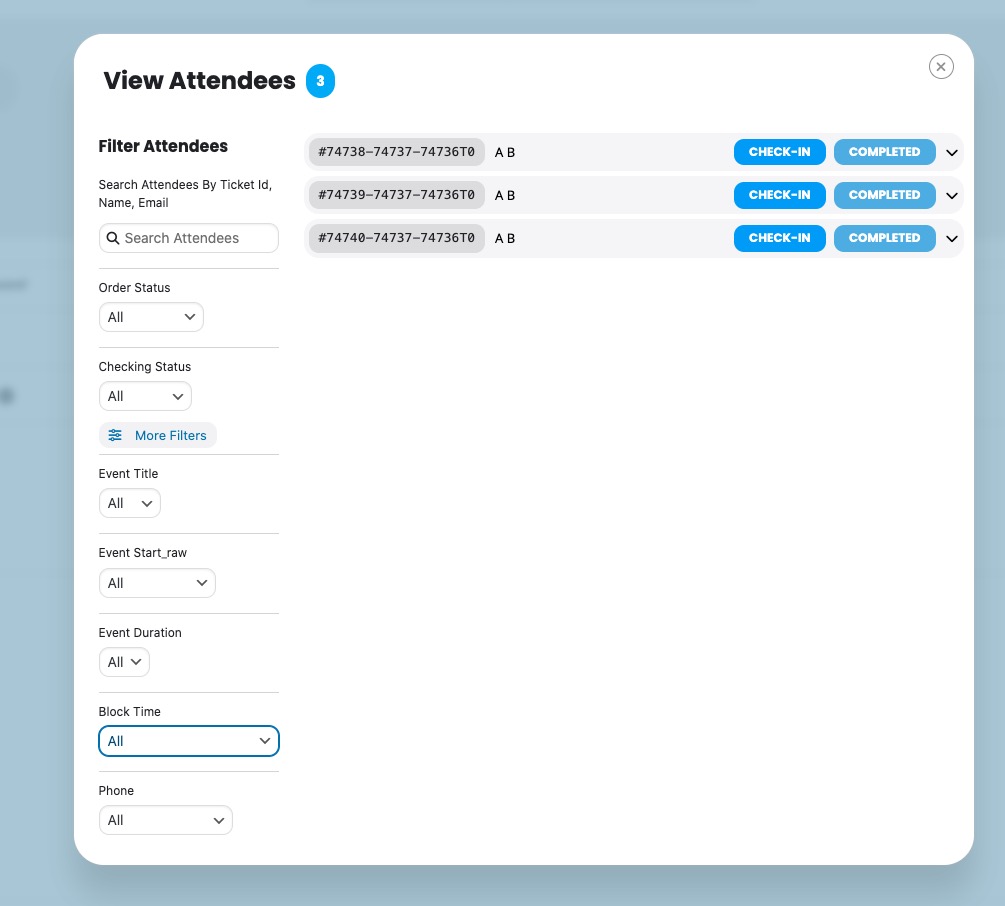The image size is (1005, 906).
Task: Click the sliders icon beside More Filters
Action: [x=115, y=435]
